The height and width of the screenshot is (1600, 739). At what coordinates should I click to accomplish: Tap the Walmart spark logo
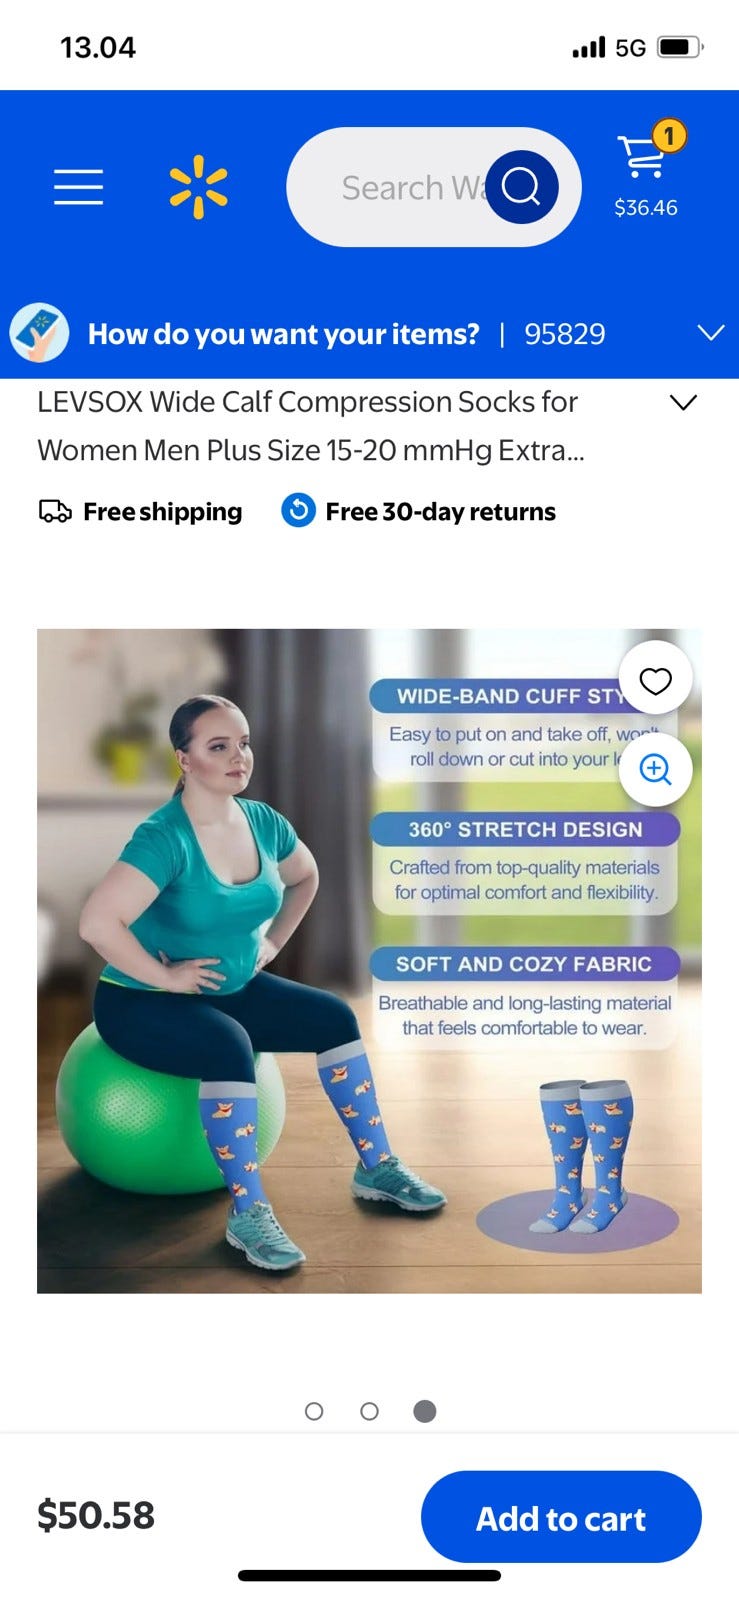(x=198, y=187)
